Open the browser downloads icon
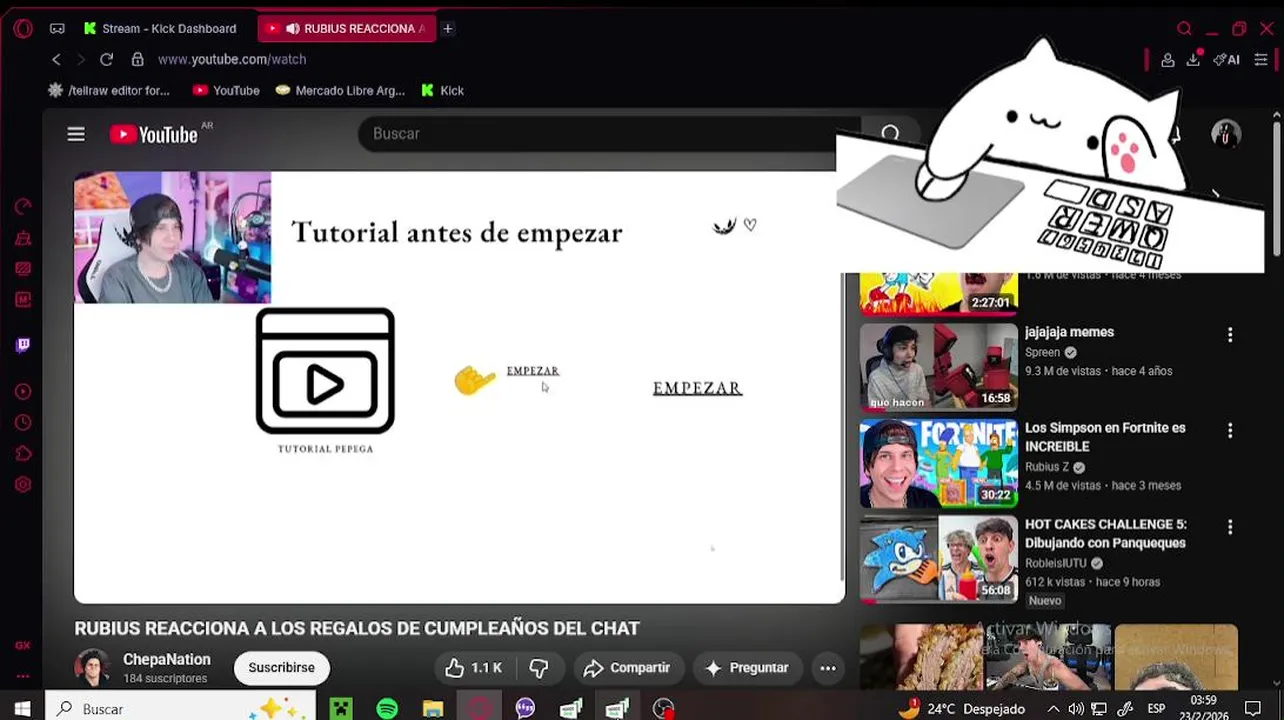 coord(1193,60)
